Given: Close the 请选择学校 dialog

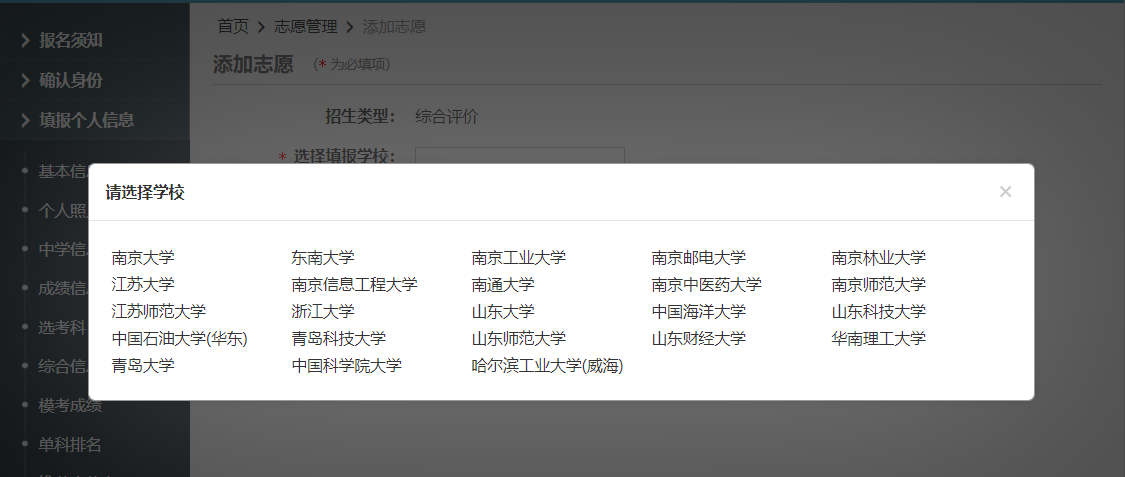Looking at the screenshot, I should click(1005, 192).
